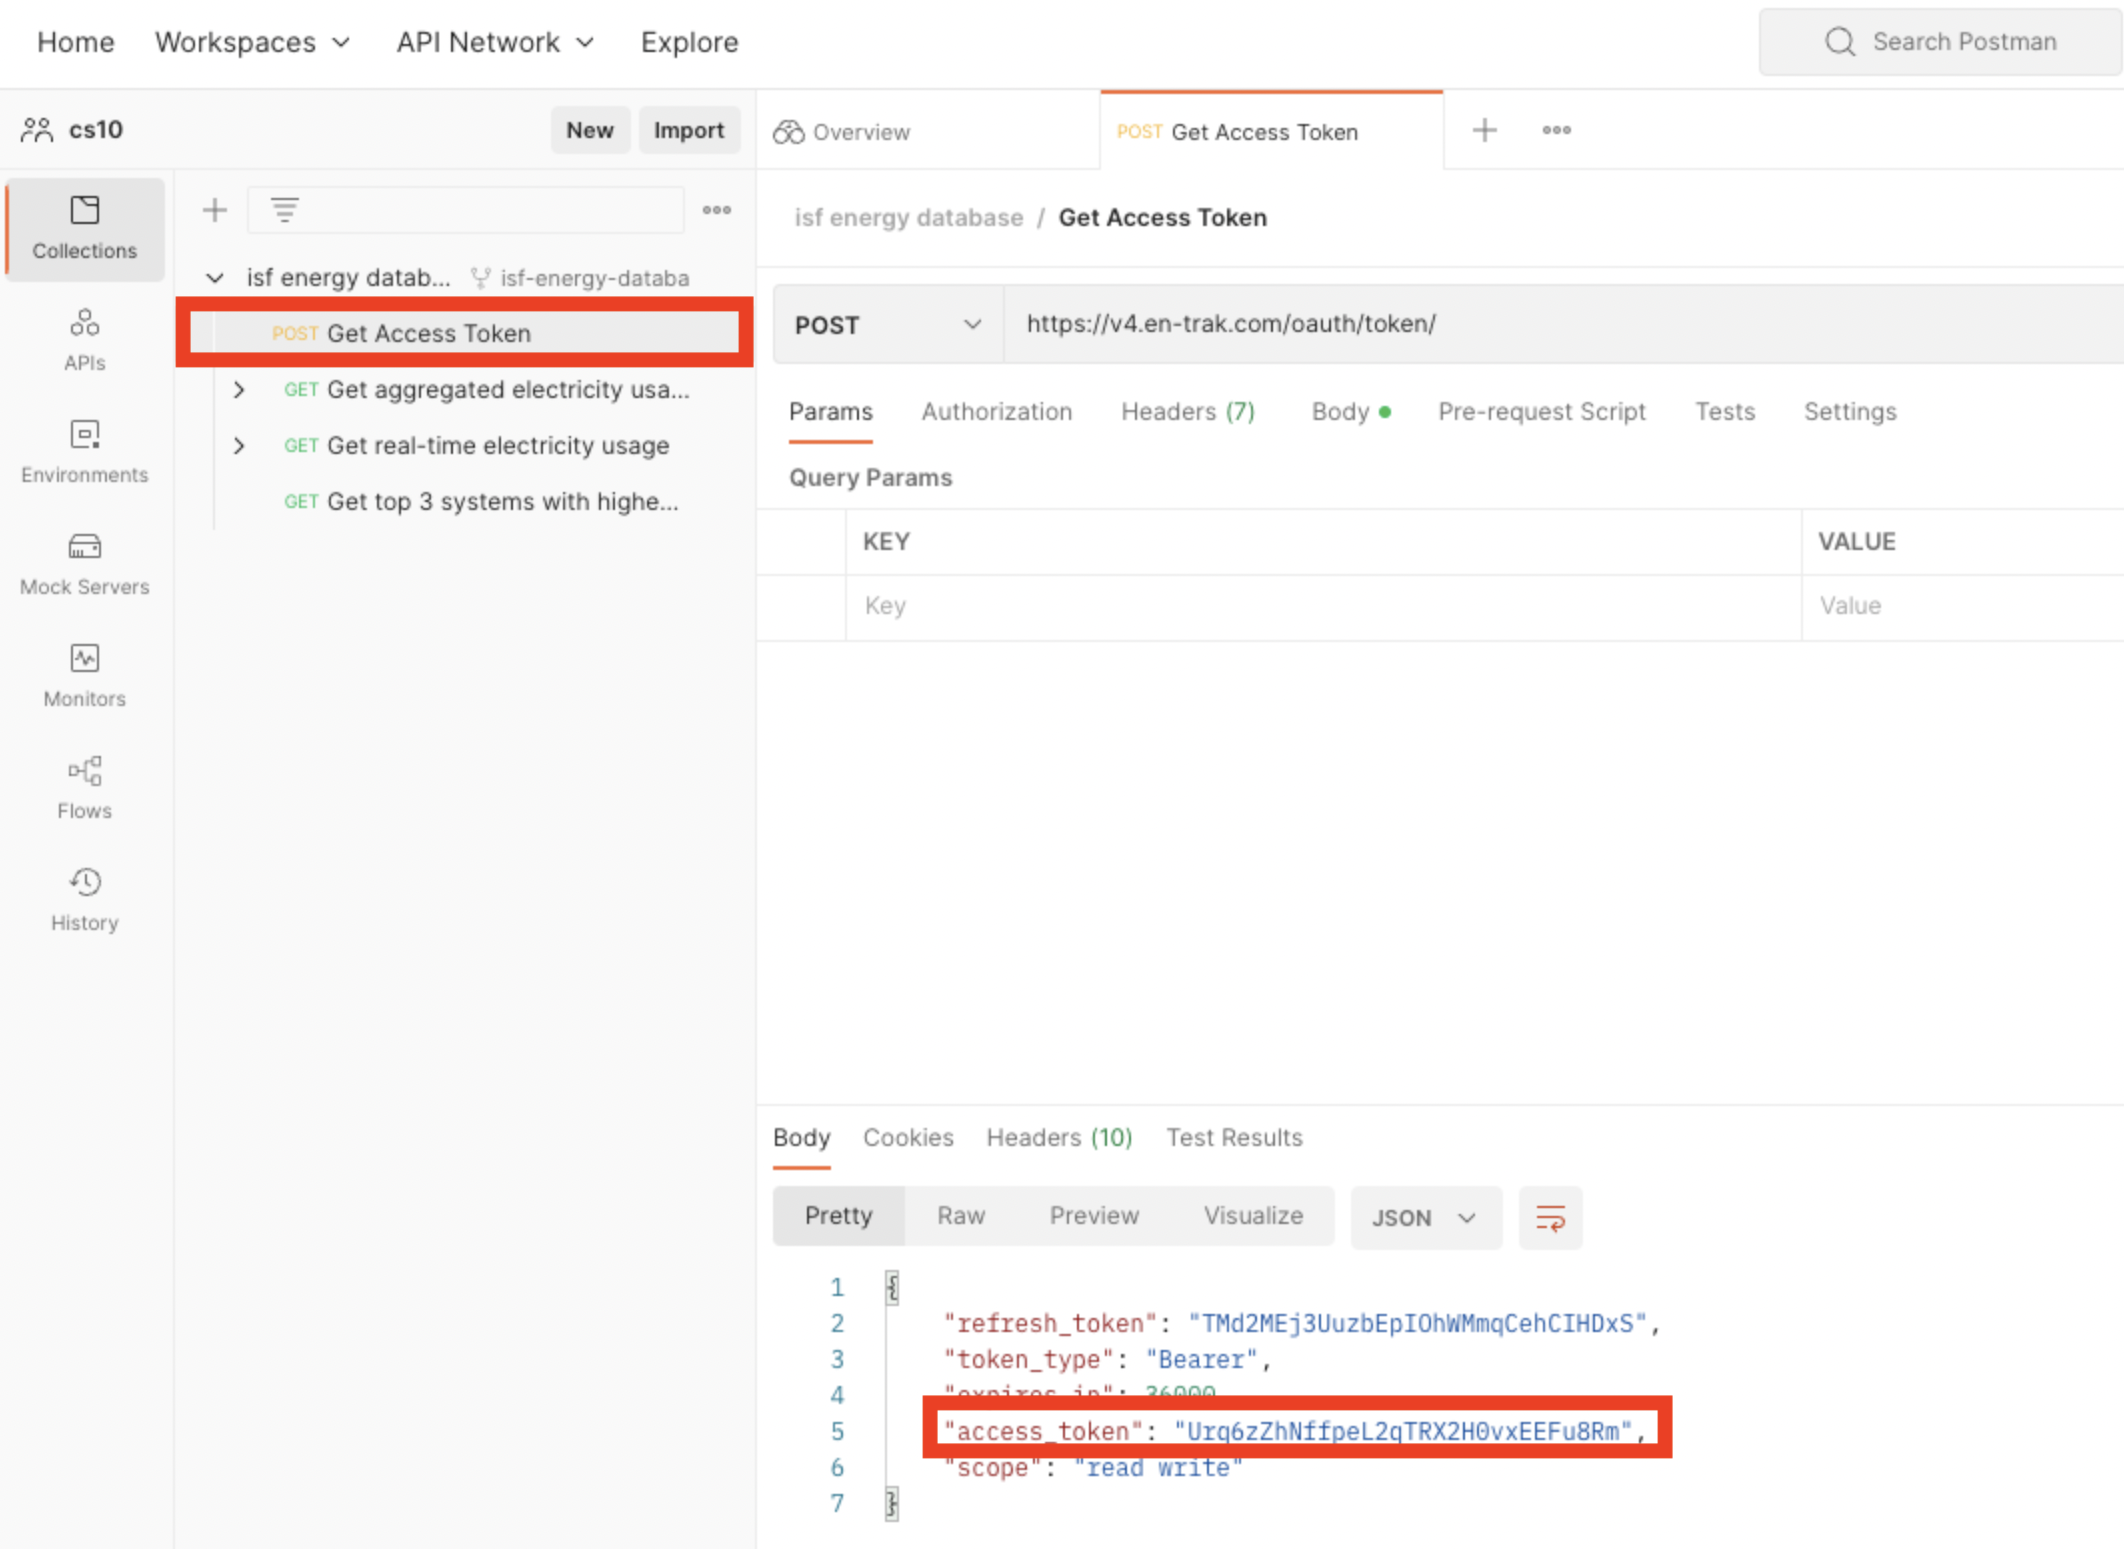
Task: Toggle response line wrap icon
Action: (x=1549, y=1217)
